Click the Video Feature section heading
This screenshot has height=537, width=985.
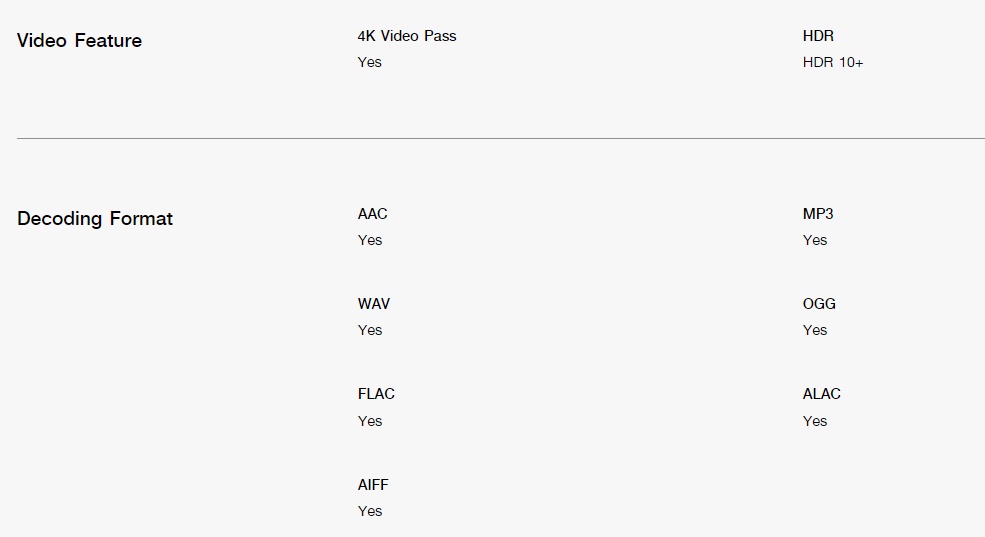tap(79, 41)
